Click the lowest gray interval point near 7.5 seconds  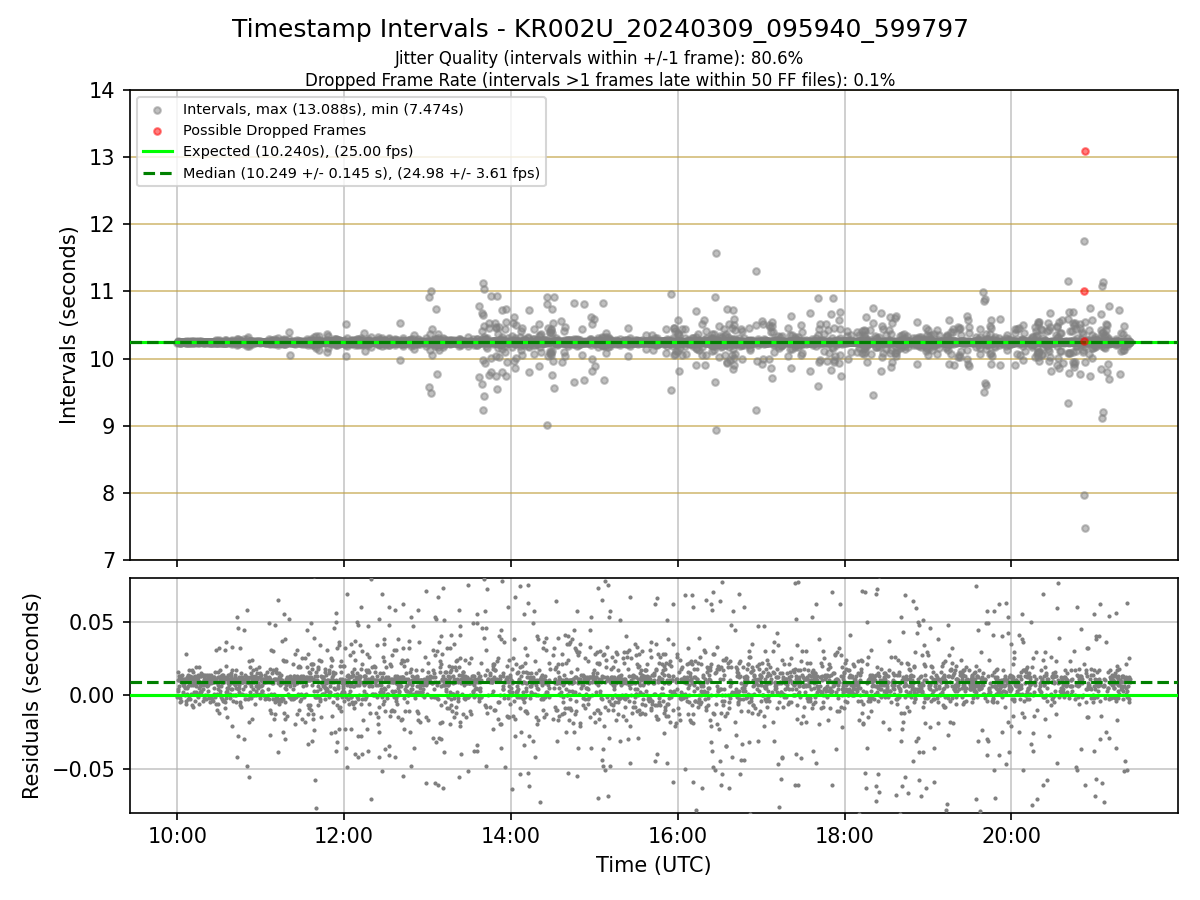click(x=1085, y=528)
